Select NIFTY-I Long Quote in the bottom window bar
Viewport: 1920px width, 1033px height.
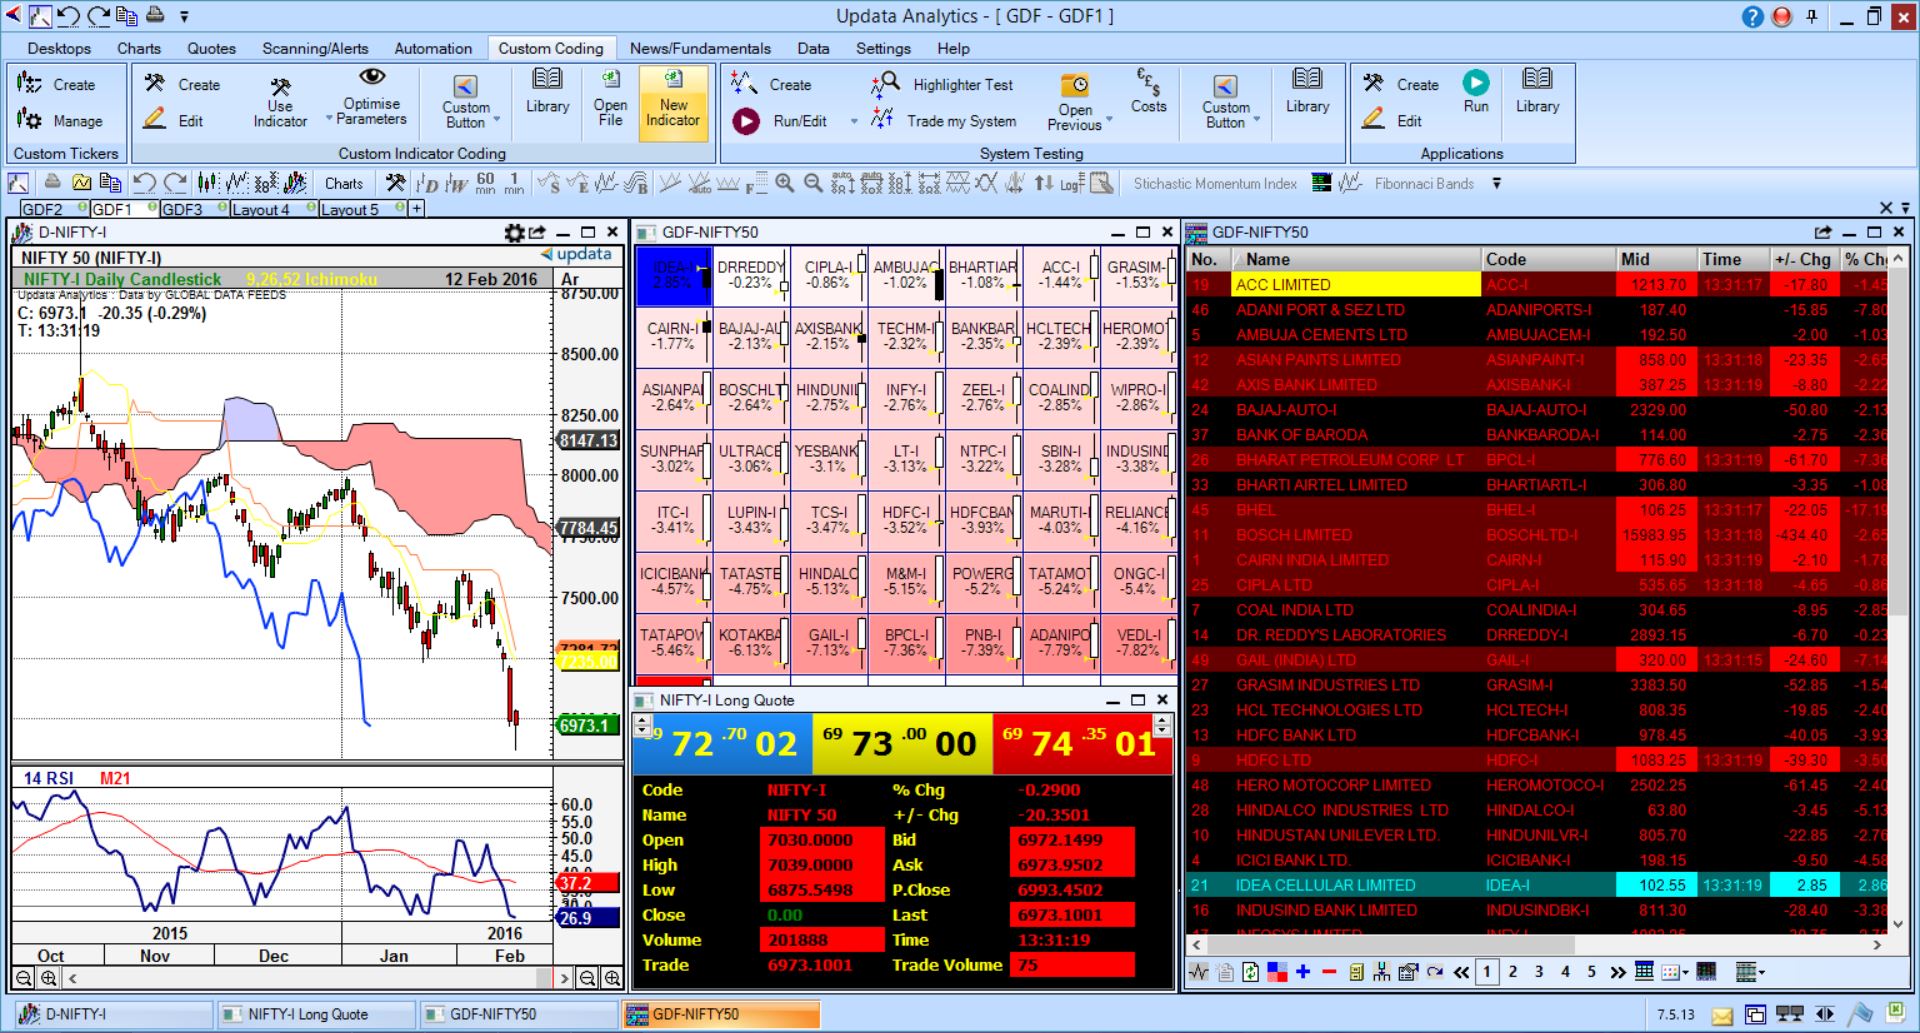(x=315, y=1014)
